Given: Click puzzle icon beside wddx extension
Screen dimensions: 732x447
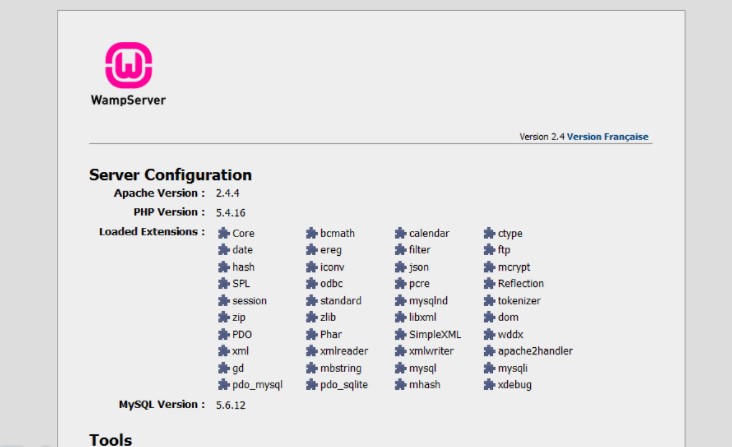Looking at the screenshot, I should click(489, 334).
